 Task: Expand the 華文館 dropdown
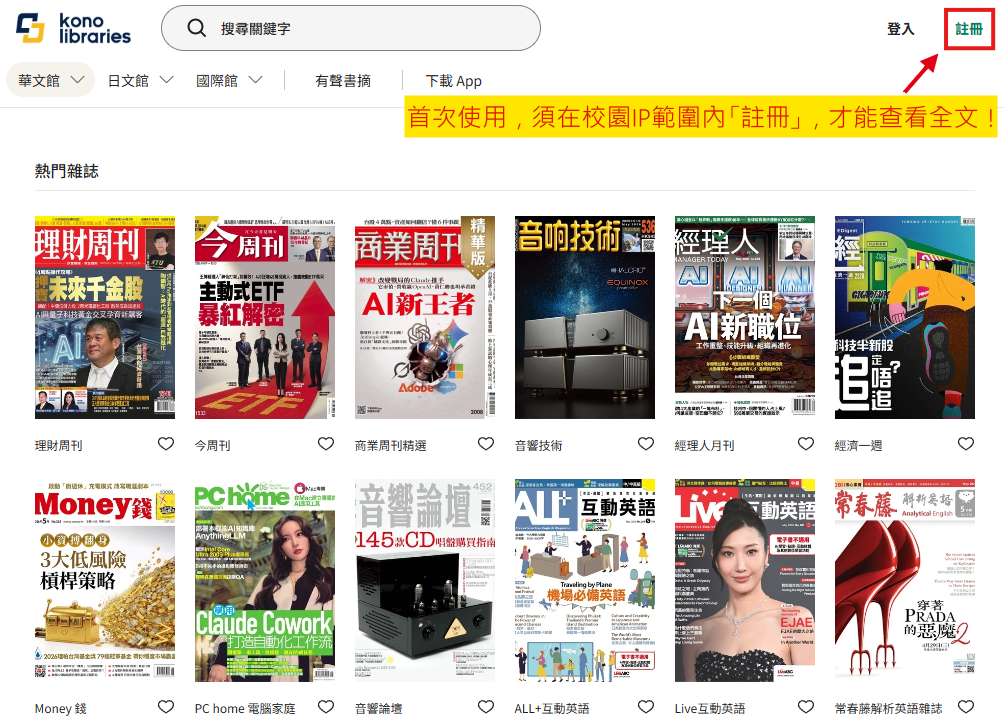click(51, 80)
